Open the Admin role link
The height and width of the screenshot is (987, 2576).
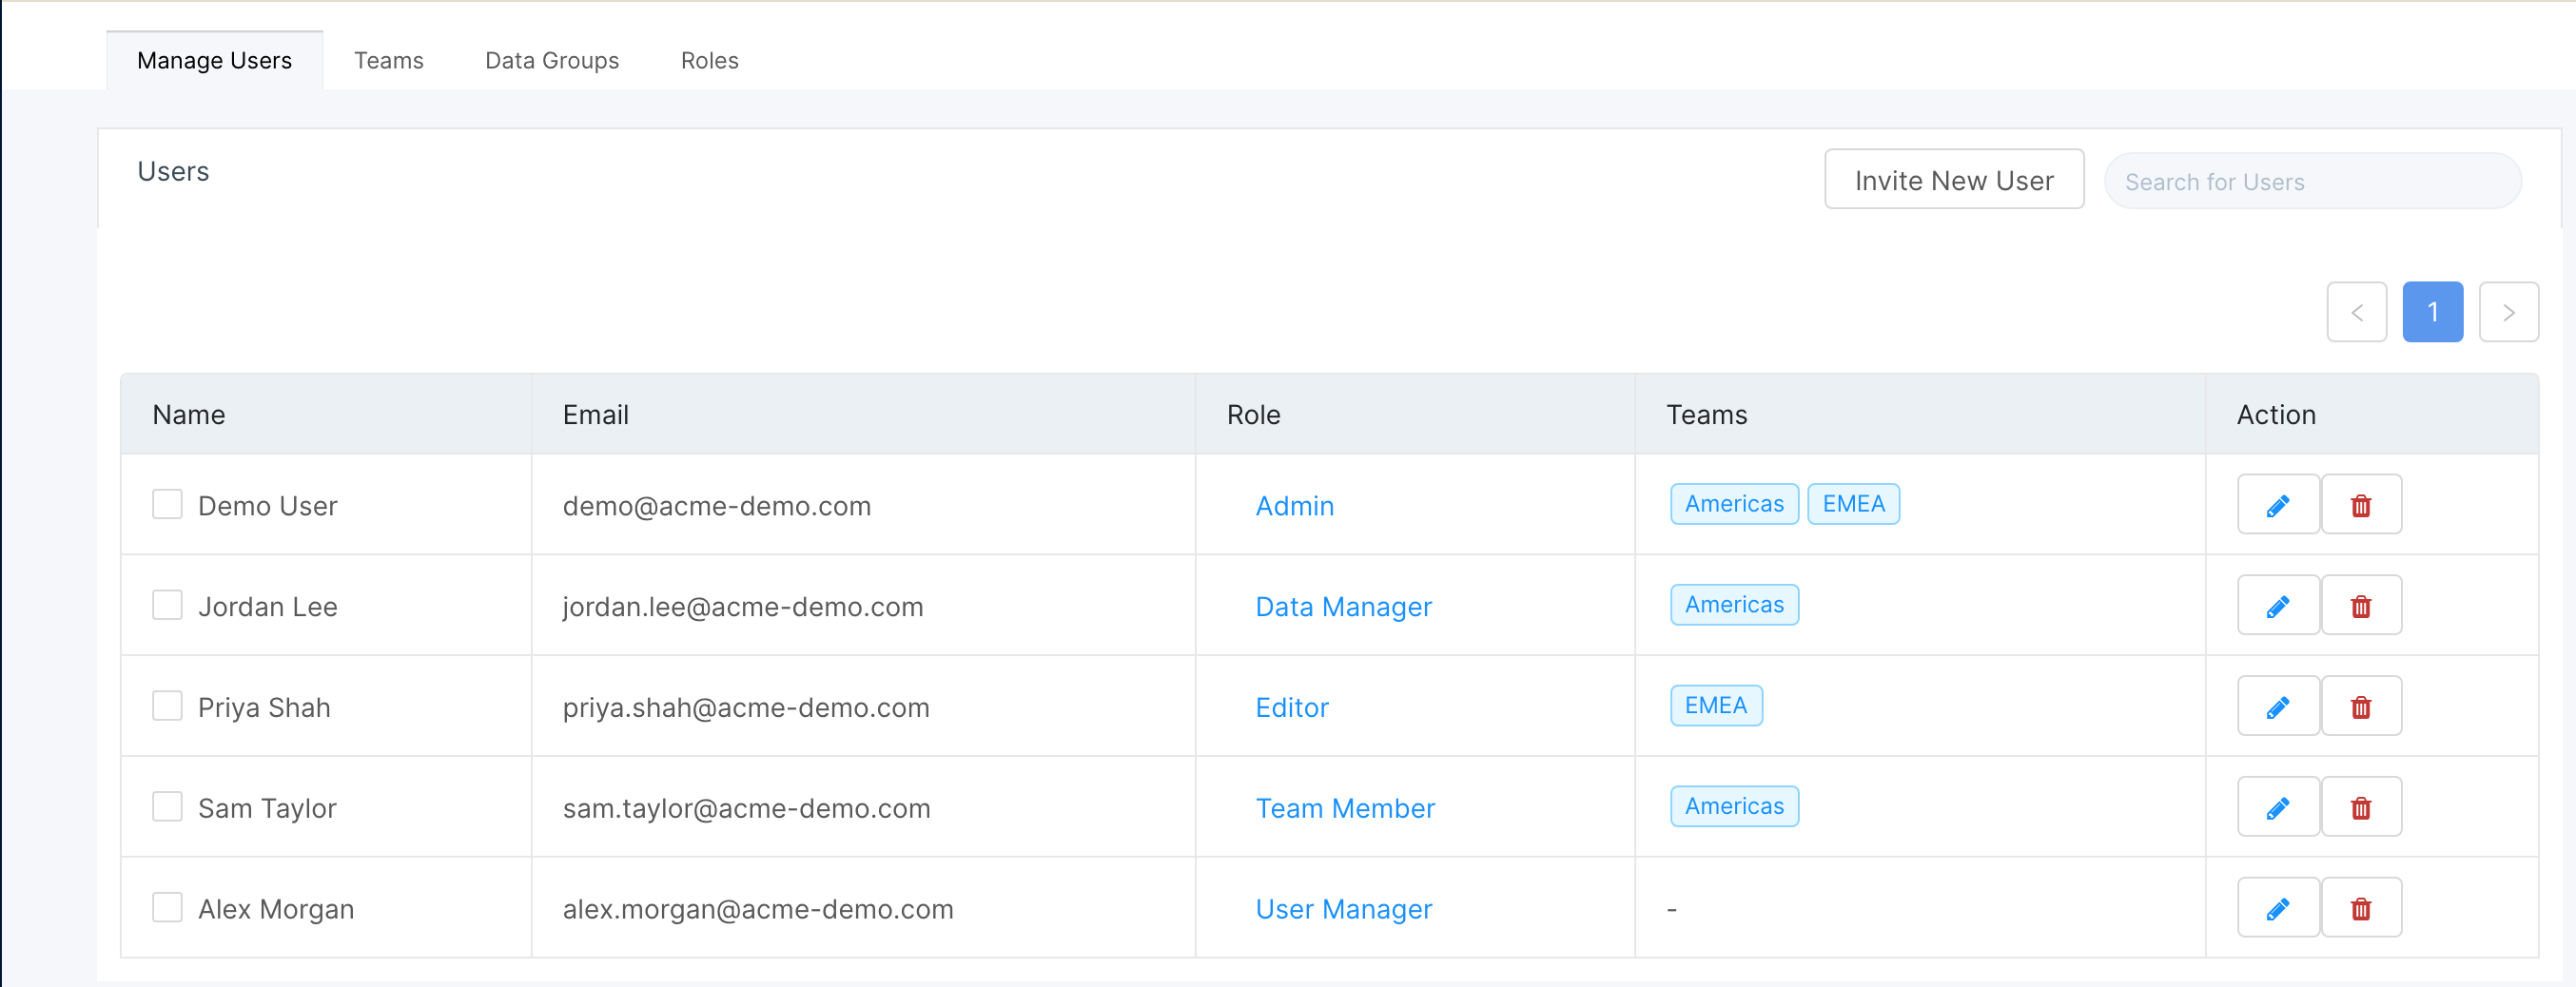[1295, 506]
